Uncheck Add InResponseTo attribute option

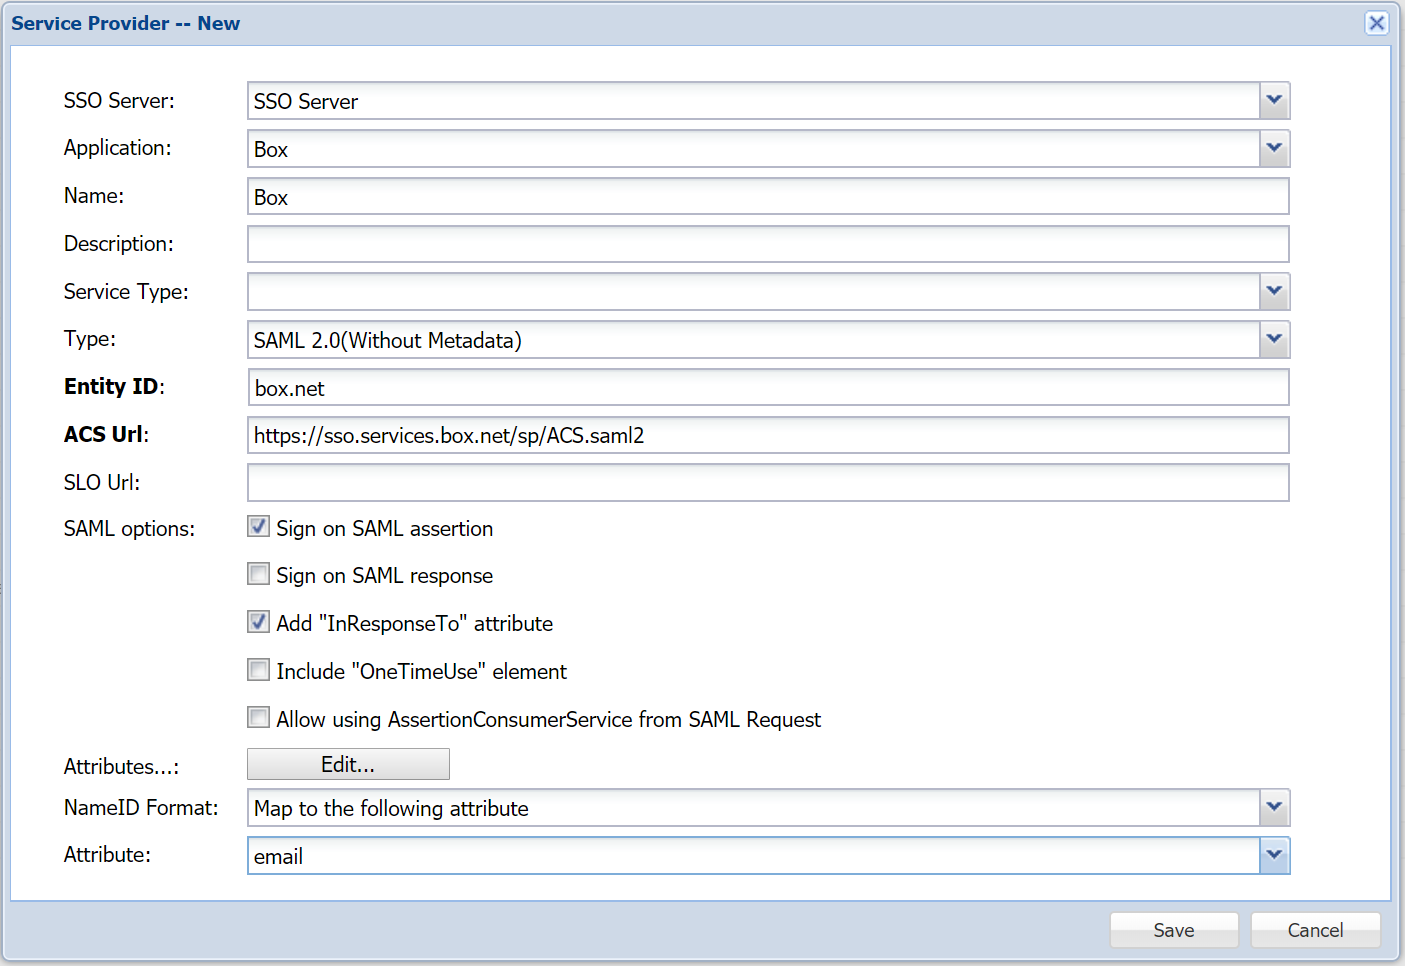(x=259, y=622)
